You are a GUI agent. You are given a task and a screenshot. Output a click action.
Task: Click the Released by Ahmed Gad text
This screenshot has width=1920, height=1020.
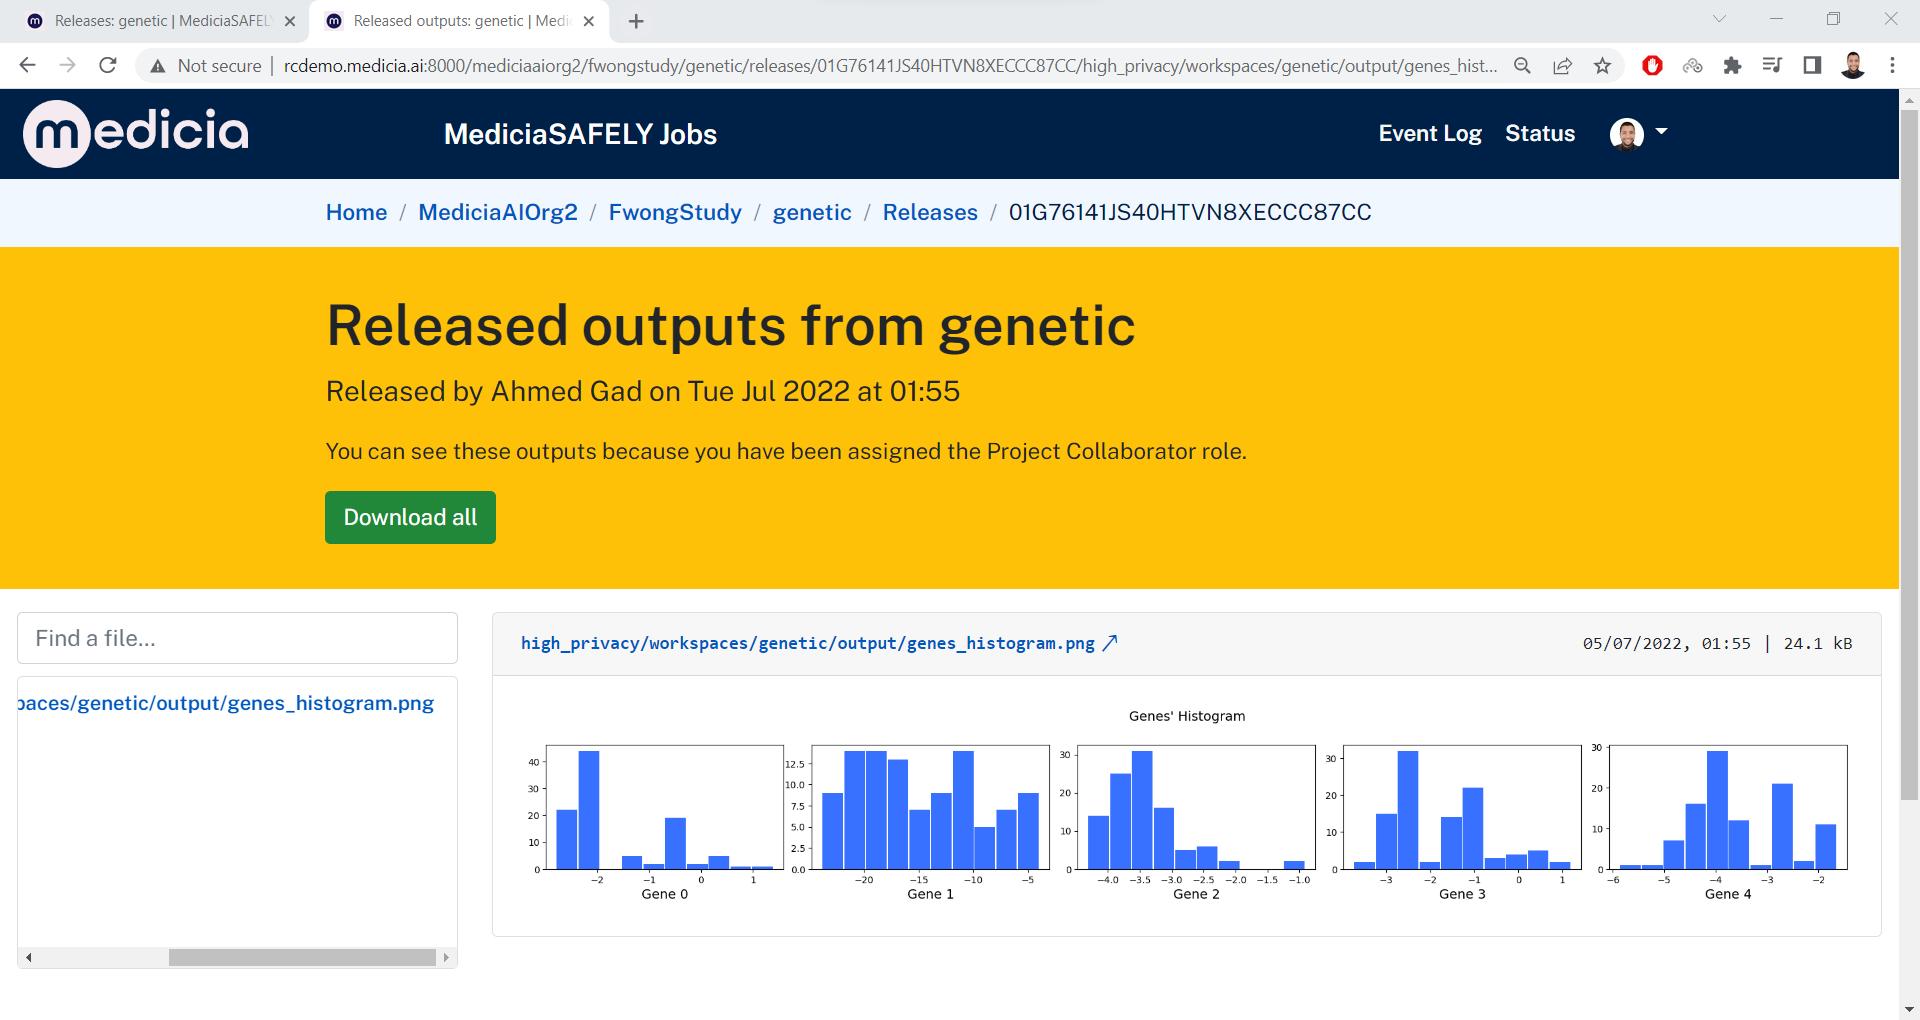(643, 391)
